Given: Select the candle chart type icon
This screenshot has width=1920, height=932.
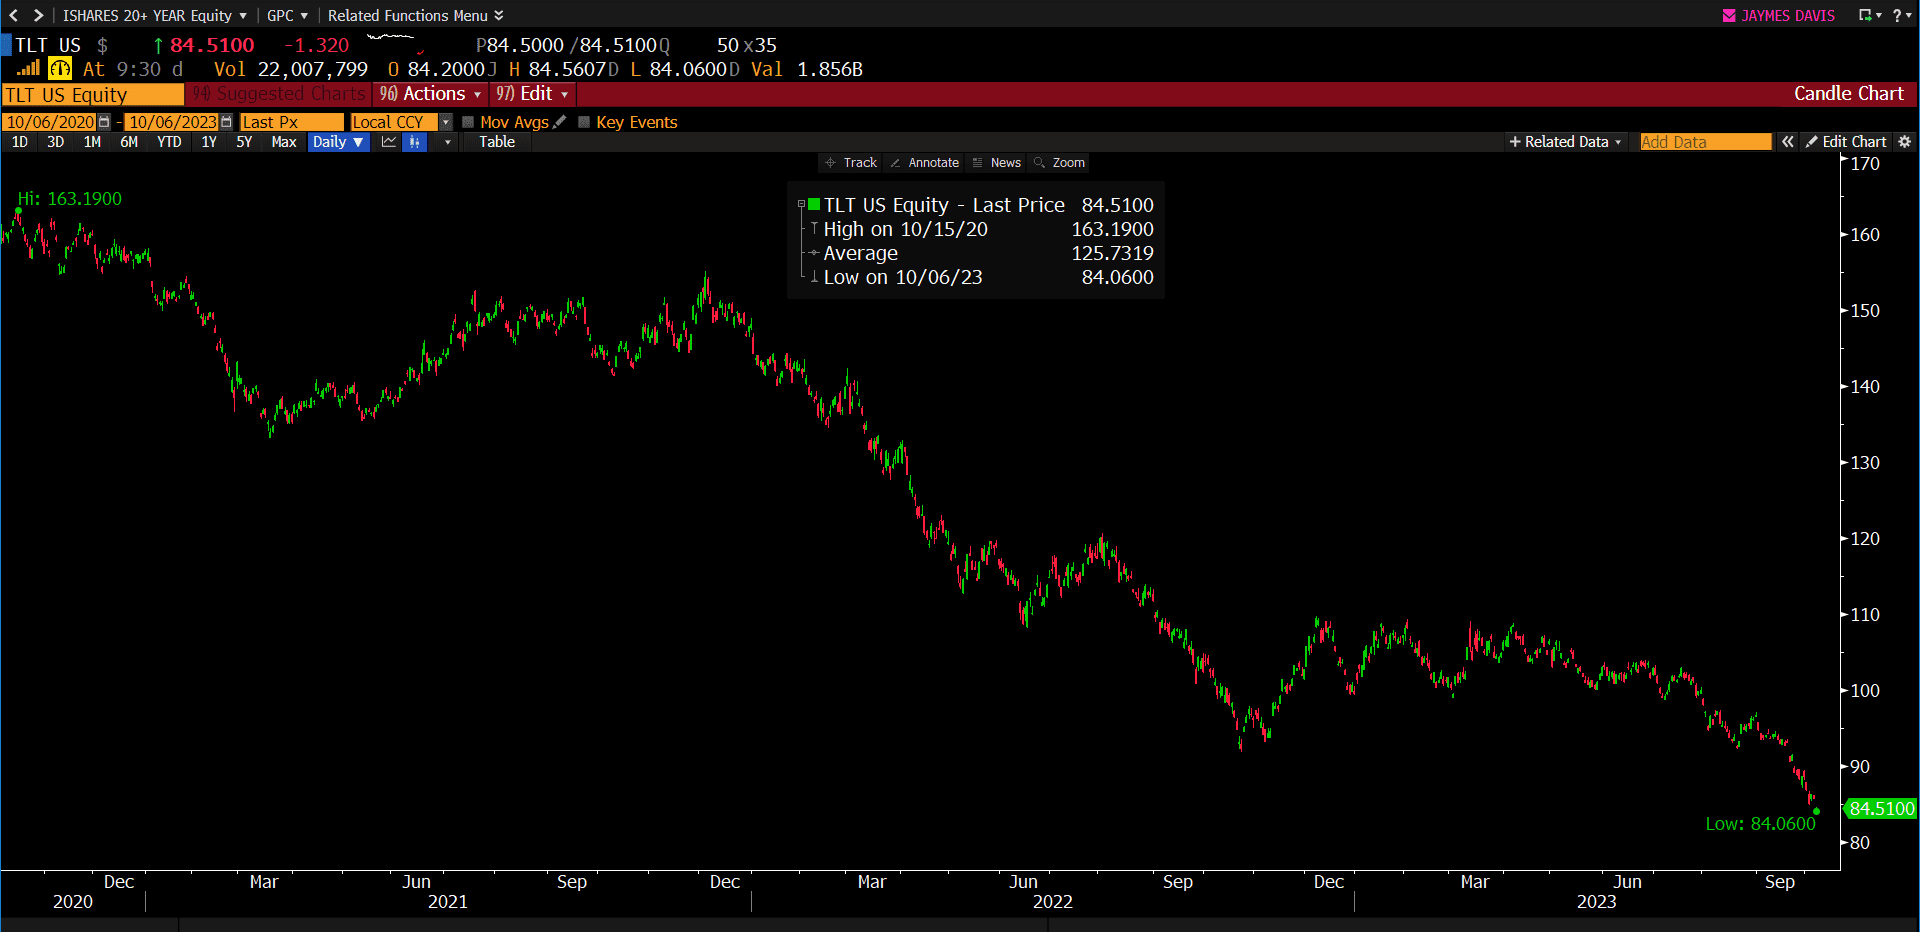Looking at the screenshot, I should [414, 142].
